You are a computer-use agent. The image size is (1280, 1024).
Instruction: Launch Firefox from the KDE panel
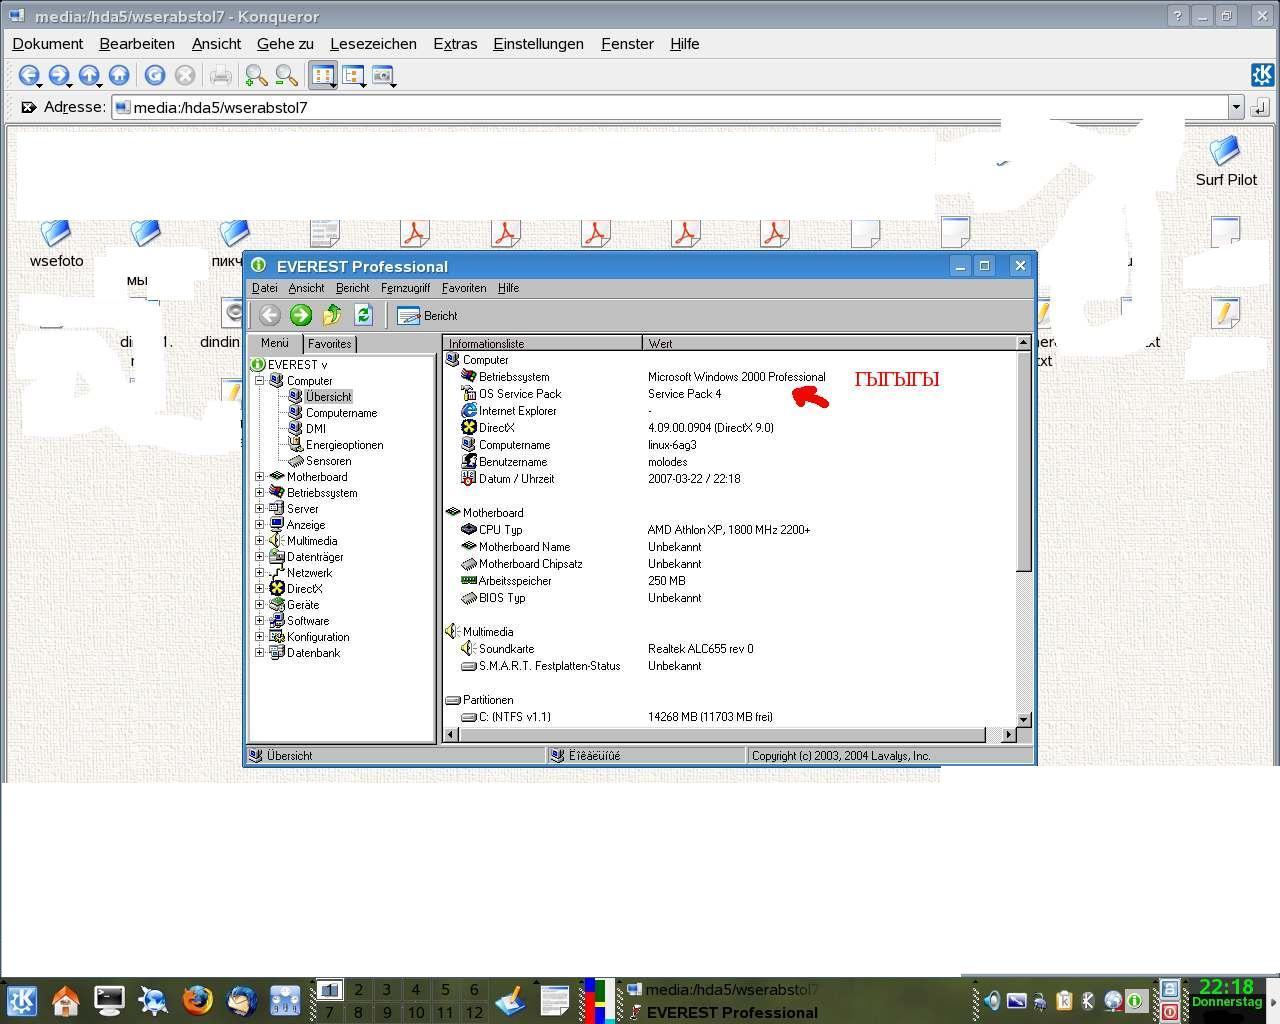(x=198, y=1000)
